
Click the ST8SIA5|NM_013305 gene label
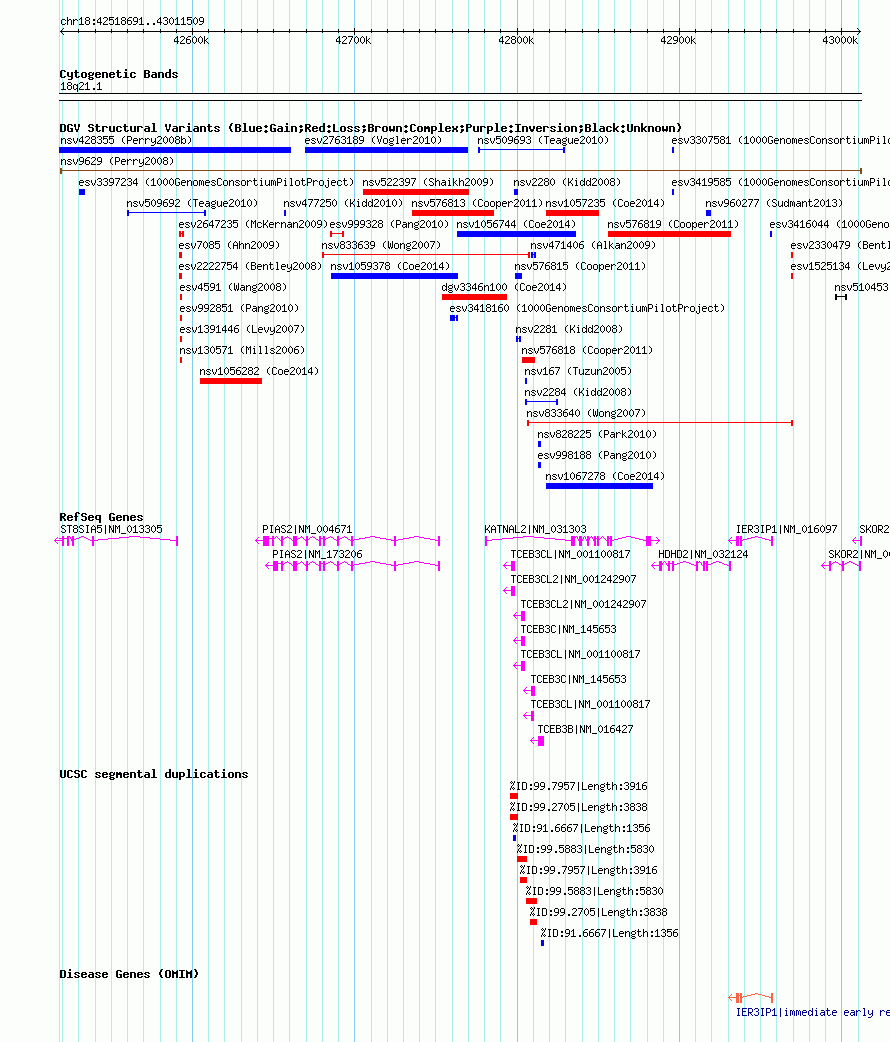coord(111,530)
